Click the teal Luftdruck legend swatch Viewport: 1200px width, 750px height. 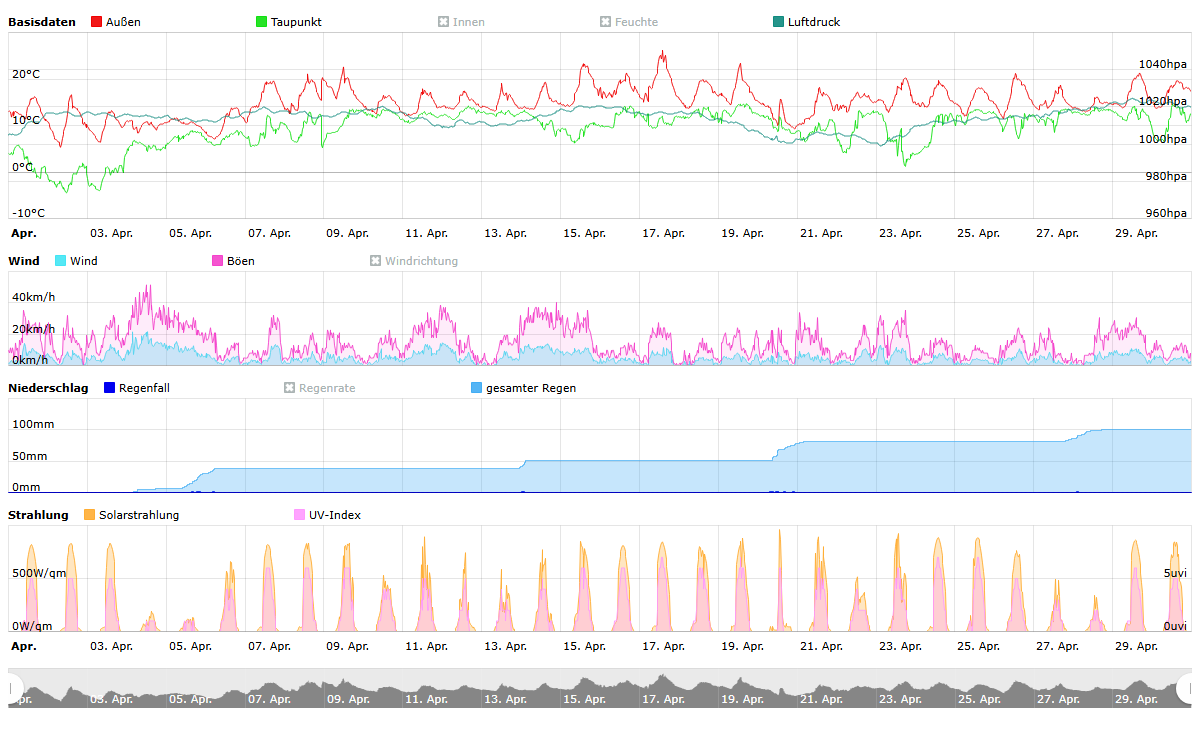tap(779, 22)
